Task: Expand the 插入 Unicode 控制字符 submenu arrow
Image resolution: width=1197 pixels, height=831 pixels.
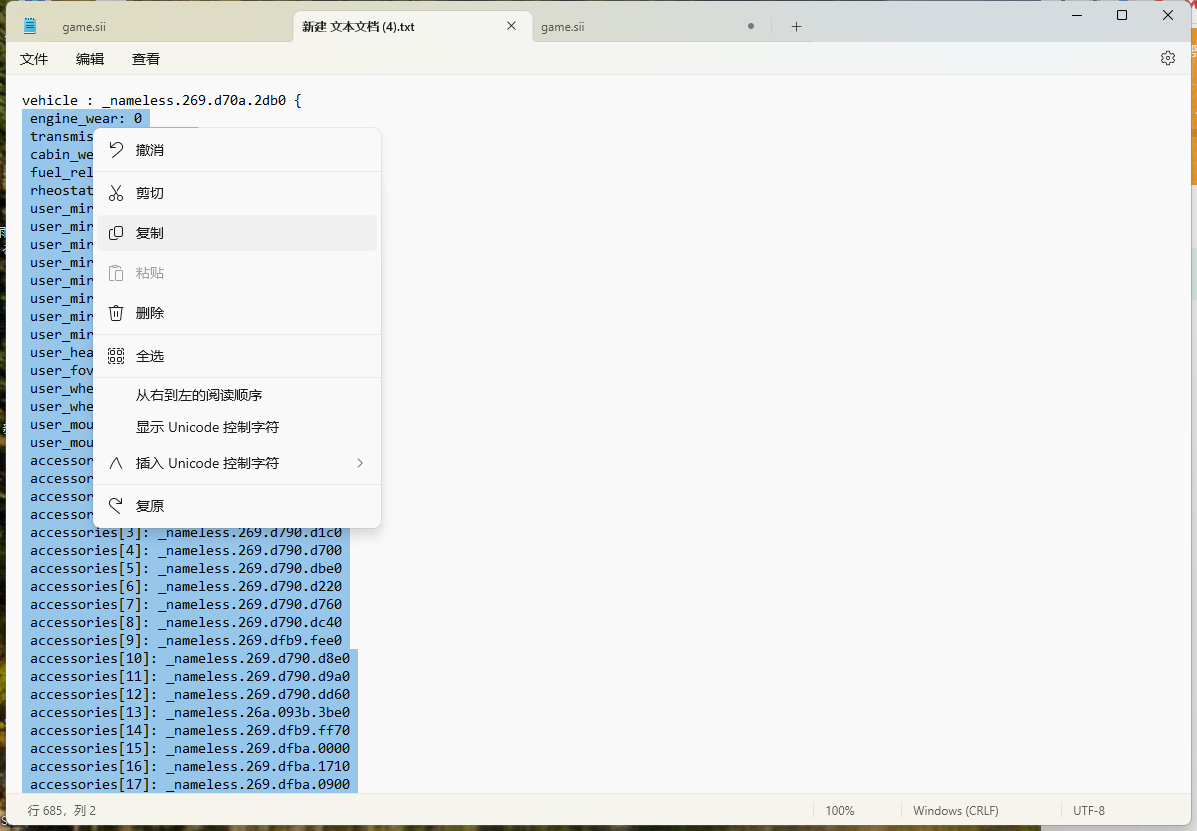Action: click(360, 463)
